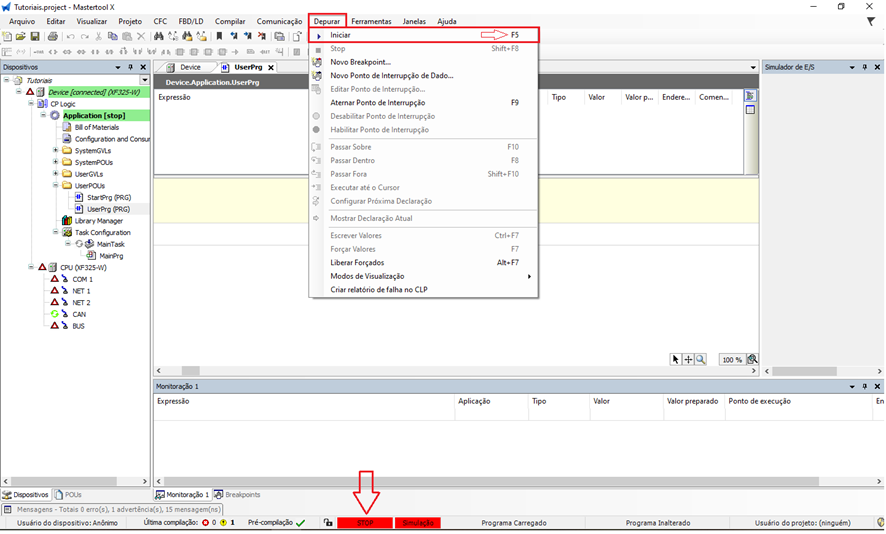Expand the SystemGVLs folder
The width and height of the screenshot is (886, 534).
point(56,151)
